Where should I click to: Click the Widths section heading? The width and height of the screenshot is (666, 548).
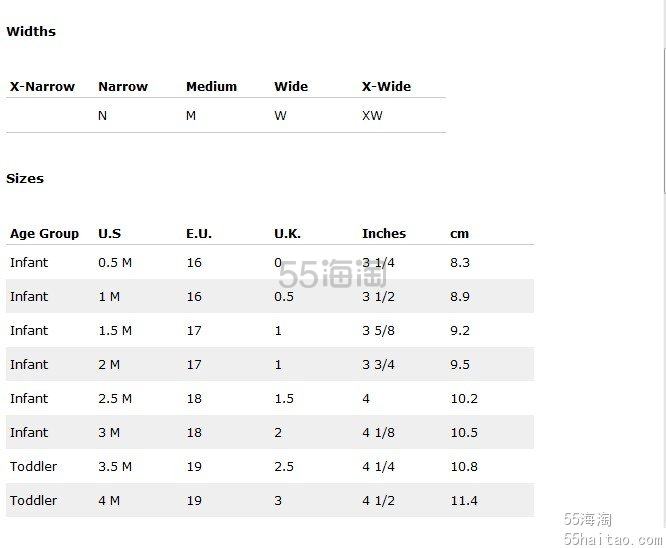[x=31, y=31]
